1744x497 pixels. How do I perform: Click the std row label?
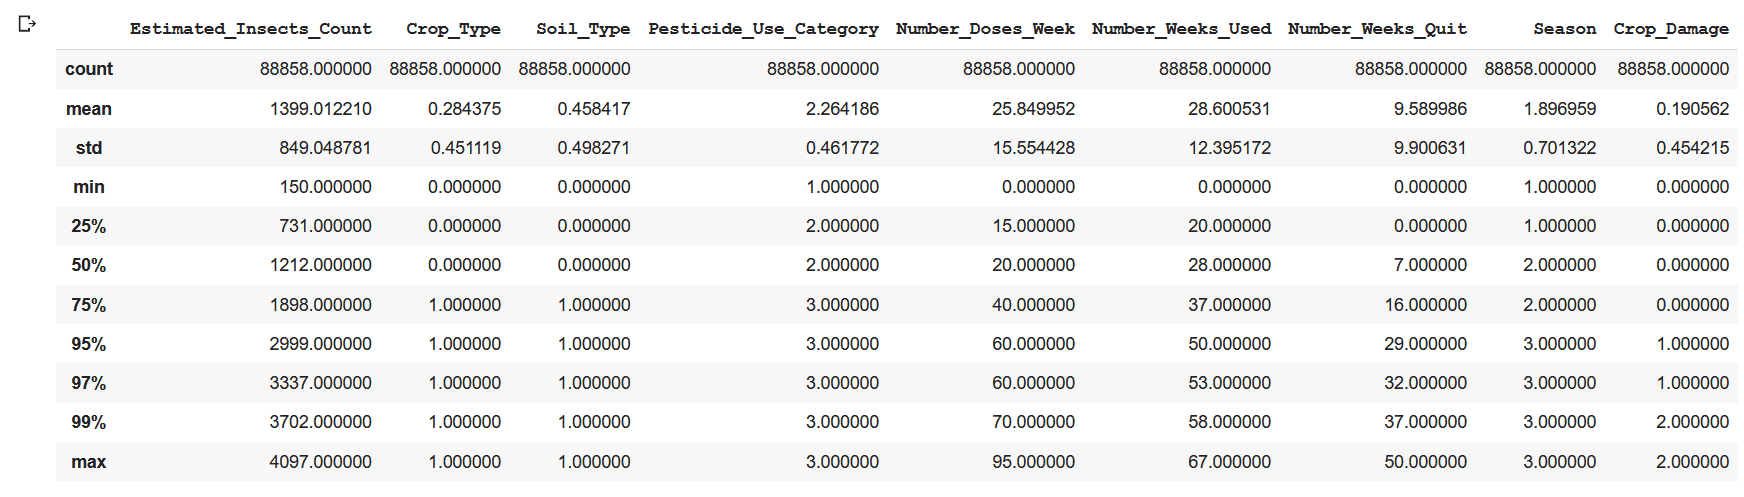89,148
